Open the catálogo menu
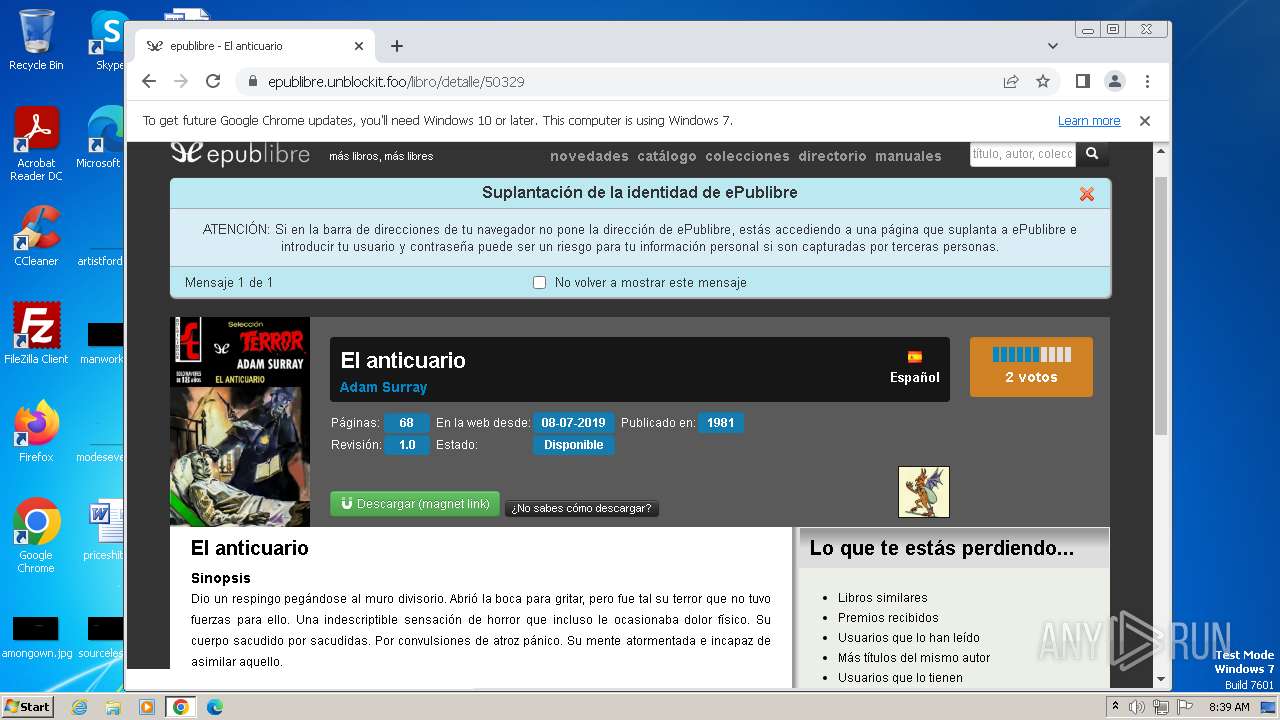Image resolution: width=1280 pixels, height=720 pixels. [x=667, y=156]
